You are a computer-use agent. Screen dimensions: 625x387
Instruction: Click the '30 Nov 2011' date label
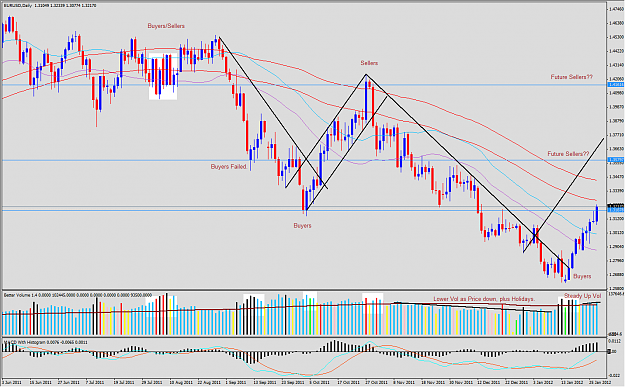(x=460, y=383)
